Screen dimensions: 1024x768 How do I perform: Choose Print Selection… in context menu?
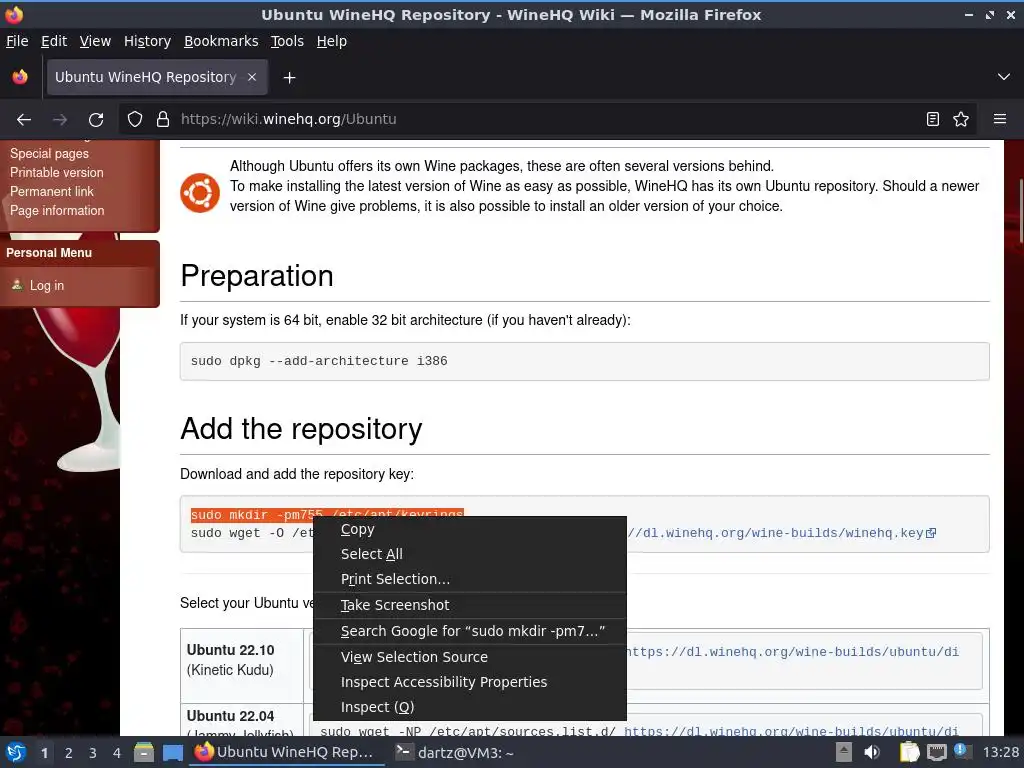pos(470,579)
